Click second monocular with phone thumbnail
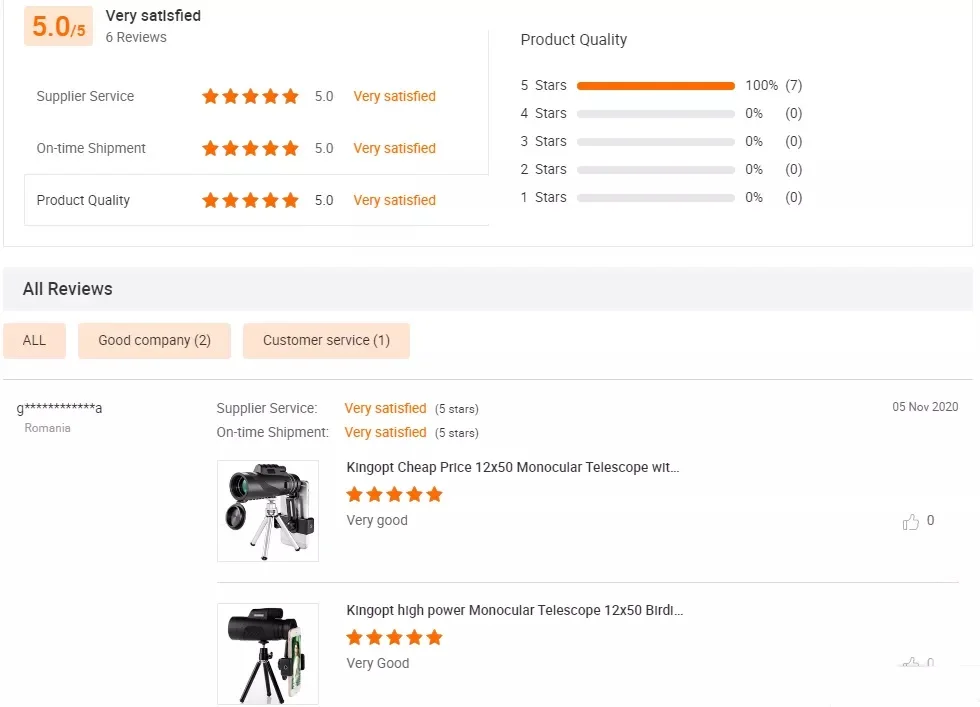The width and height of the screenshot is (980, 707). point(268,653)
